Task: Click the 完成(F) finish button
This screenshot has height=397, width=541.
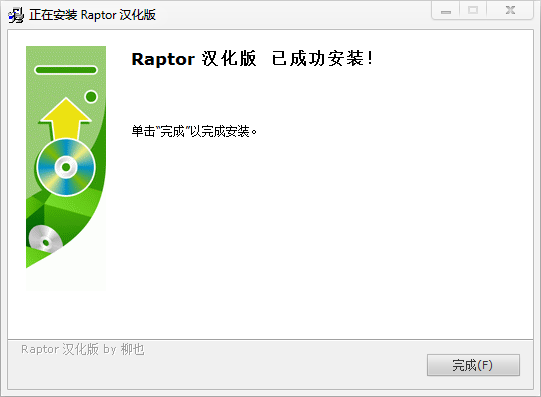Action: (473, 365)
